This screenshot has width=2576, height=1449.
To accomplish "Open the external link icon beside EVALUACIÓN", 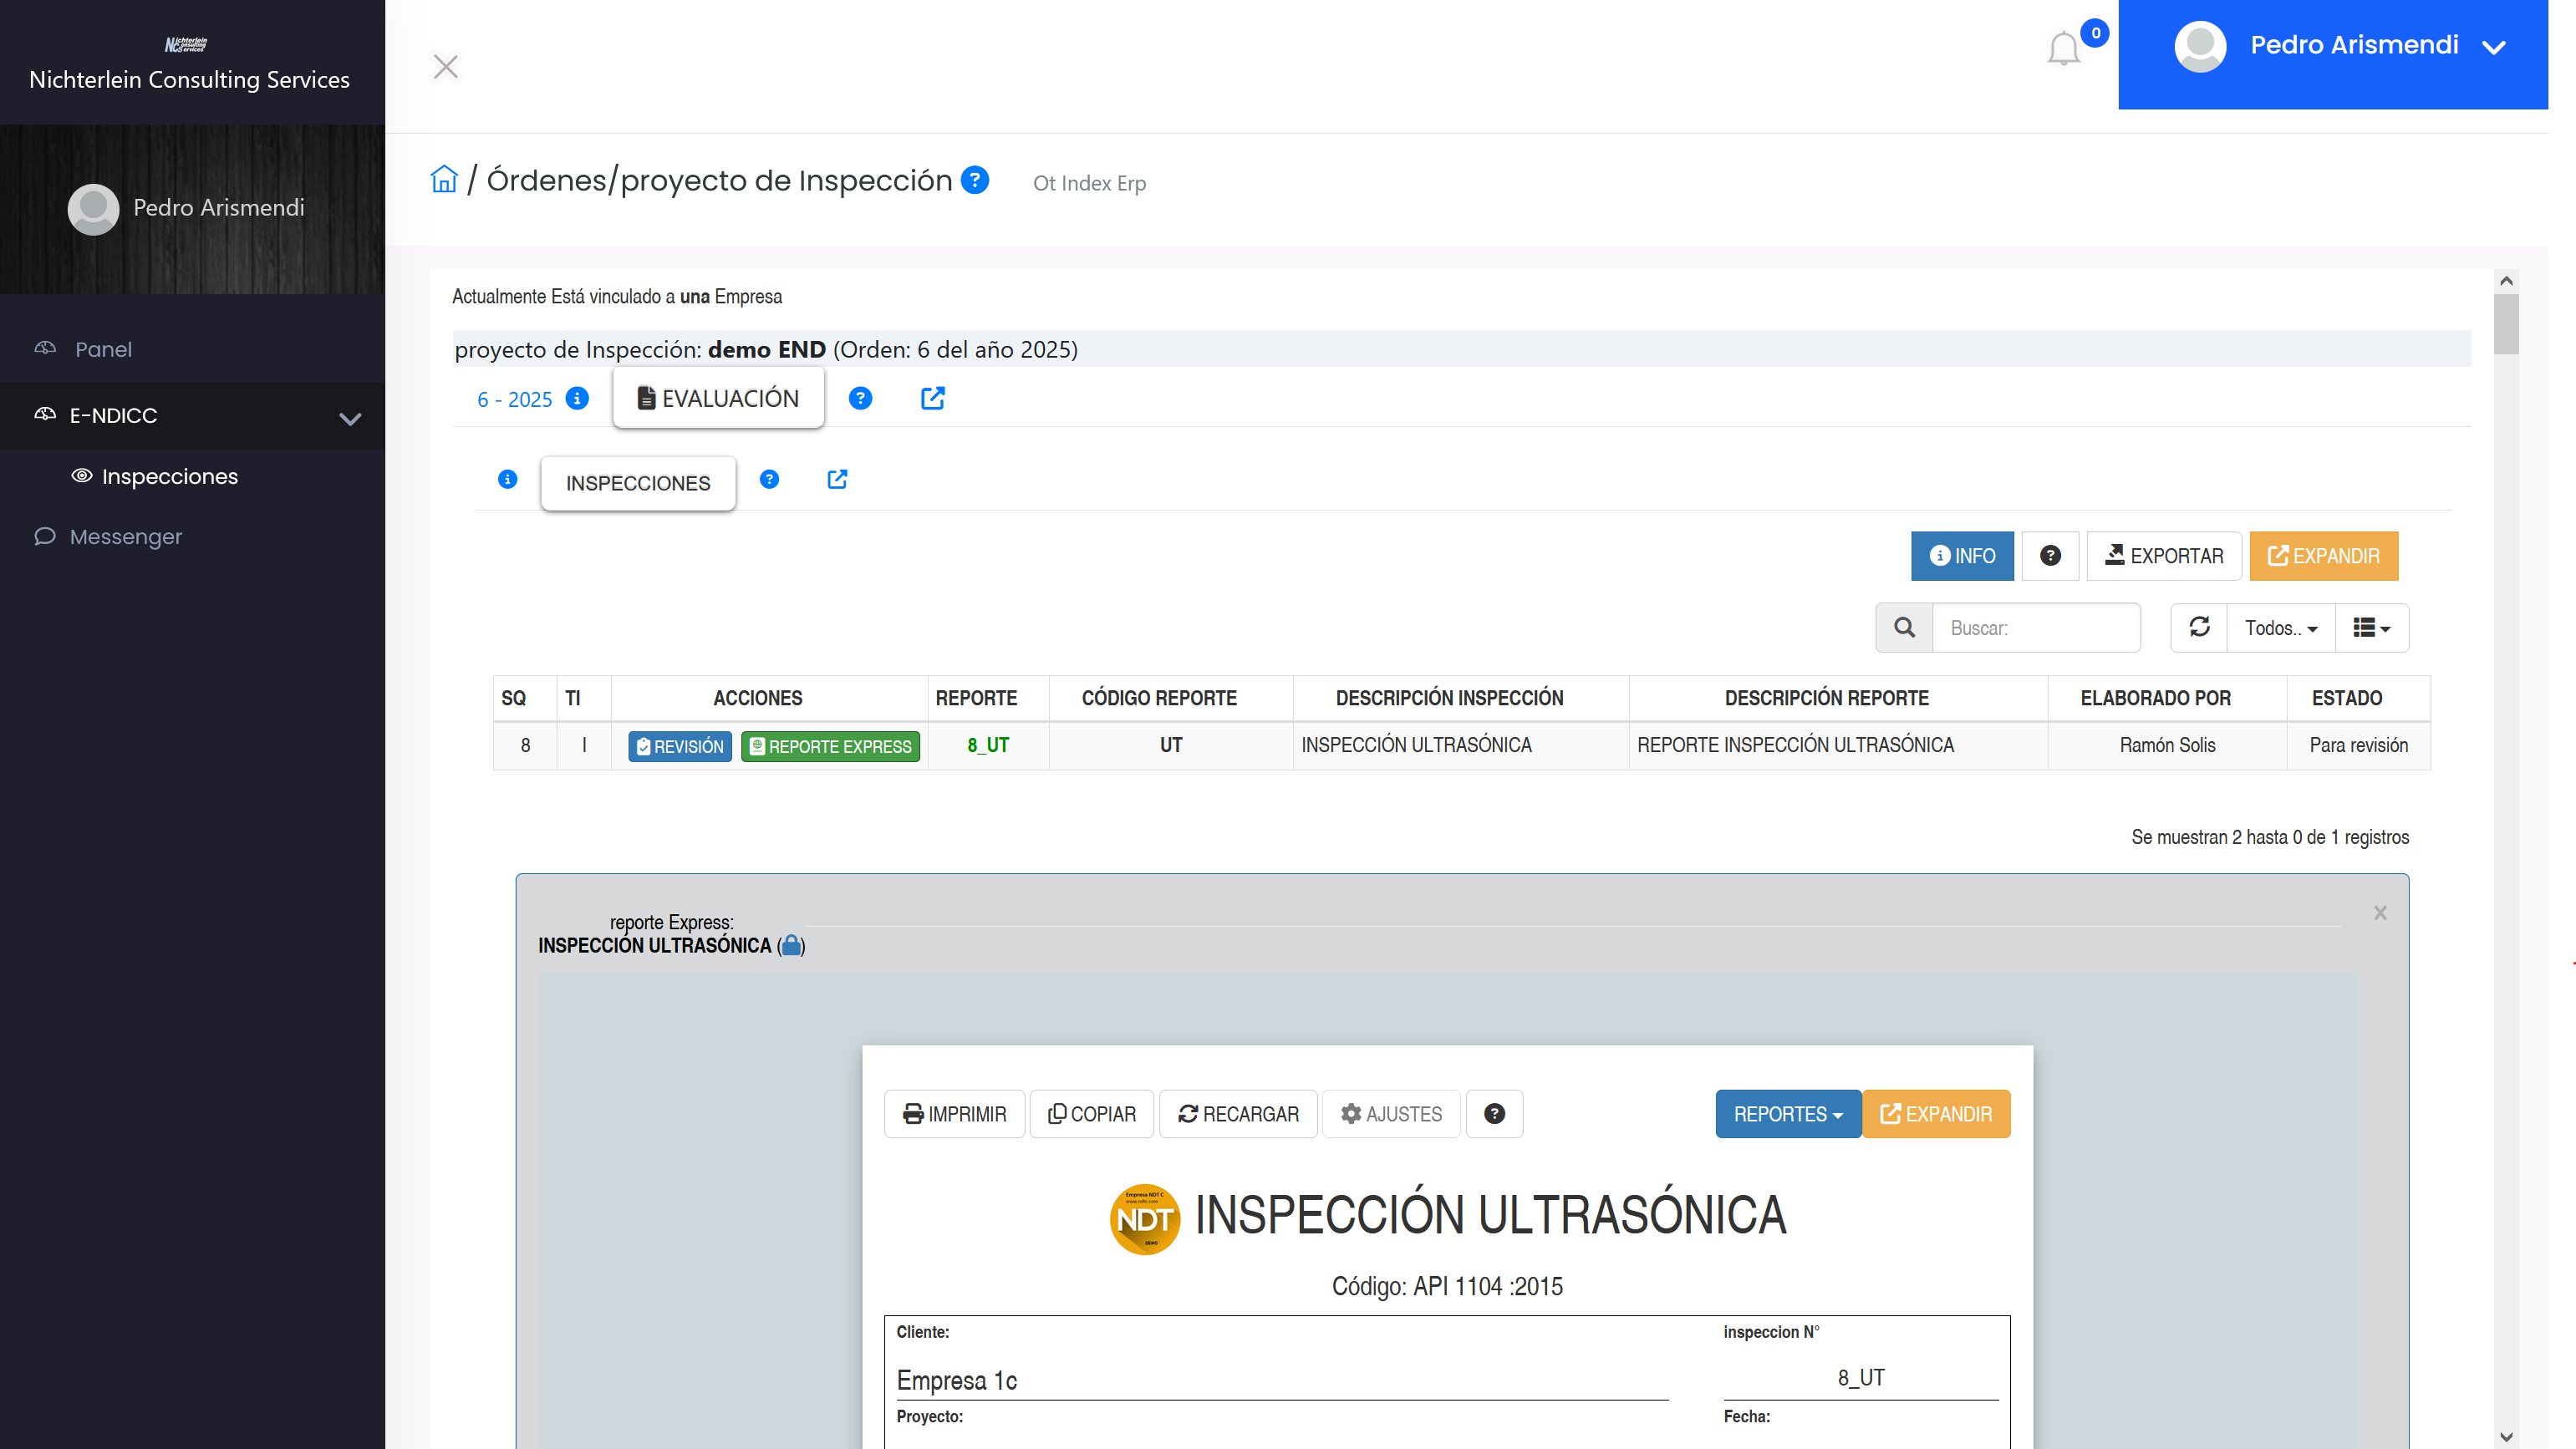I will (x=932, y=398).
